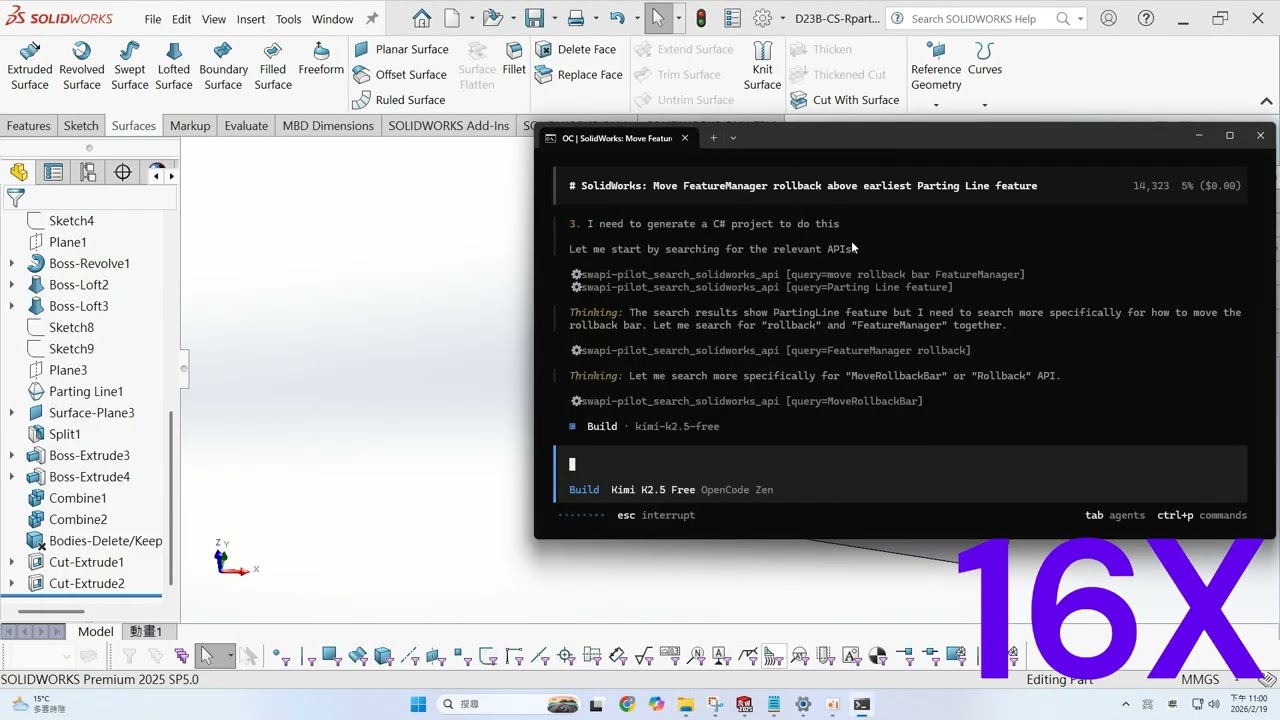Select the Lofted Surface tool
The width and height of the screenshot is (1280, 720).
pos(174,67)
